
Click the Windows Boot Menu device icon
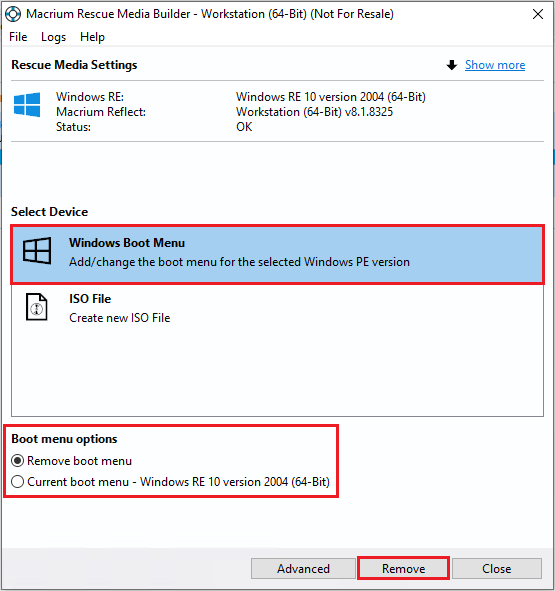[x=37, y=251]
